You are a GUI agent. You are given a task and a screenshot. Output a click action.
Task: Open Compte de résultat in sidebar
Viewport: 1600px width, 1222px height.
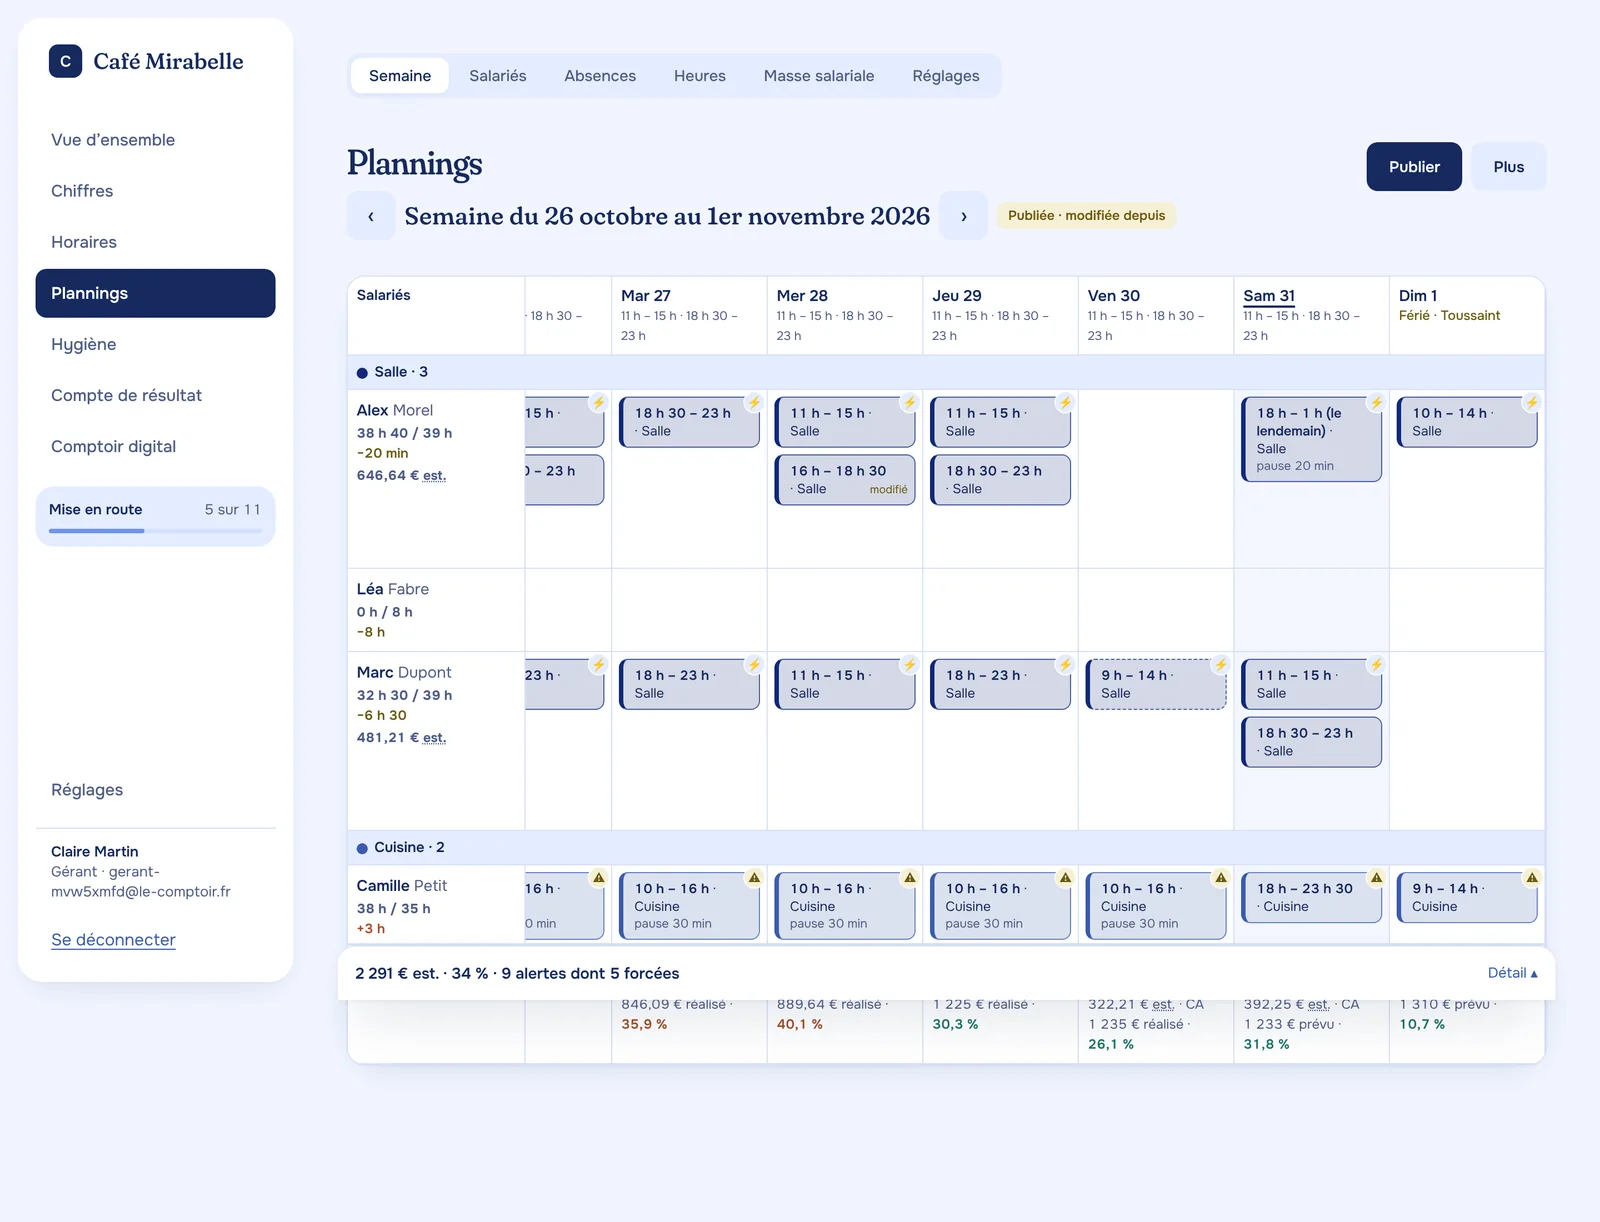[155, 395]
